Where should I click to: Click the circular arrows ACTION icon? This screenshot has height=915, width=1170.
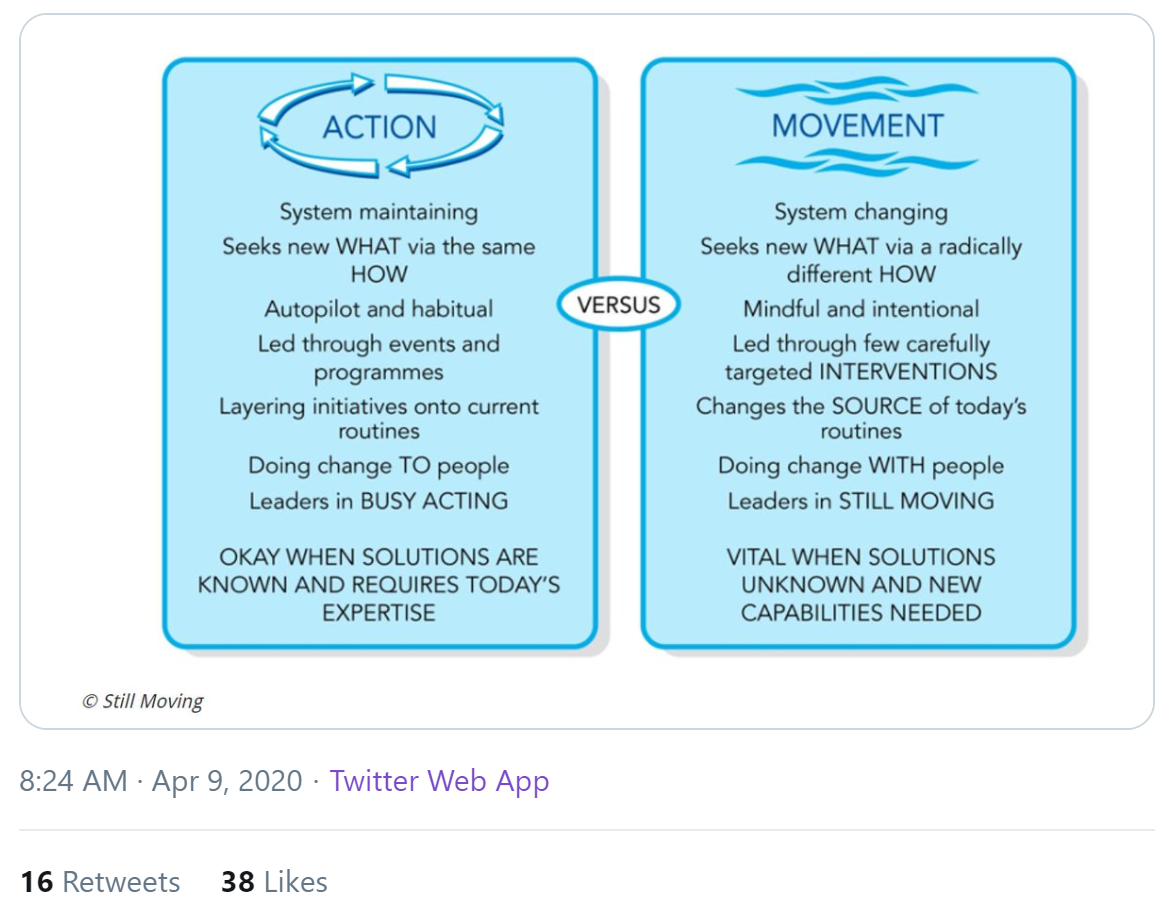[381, 125]
